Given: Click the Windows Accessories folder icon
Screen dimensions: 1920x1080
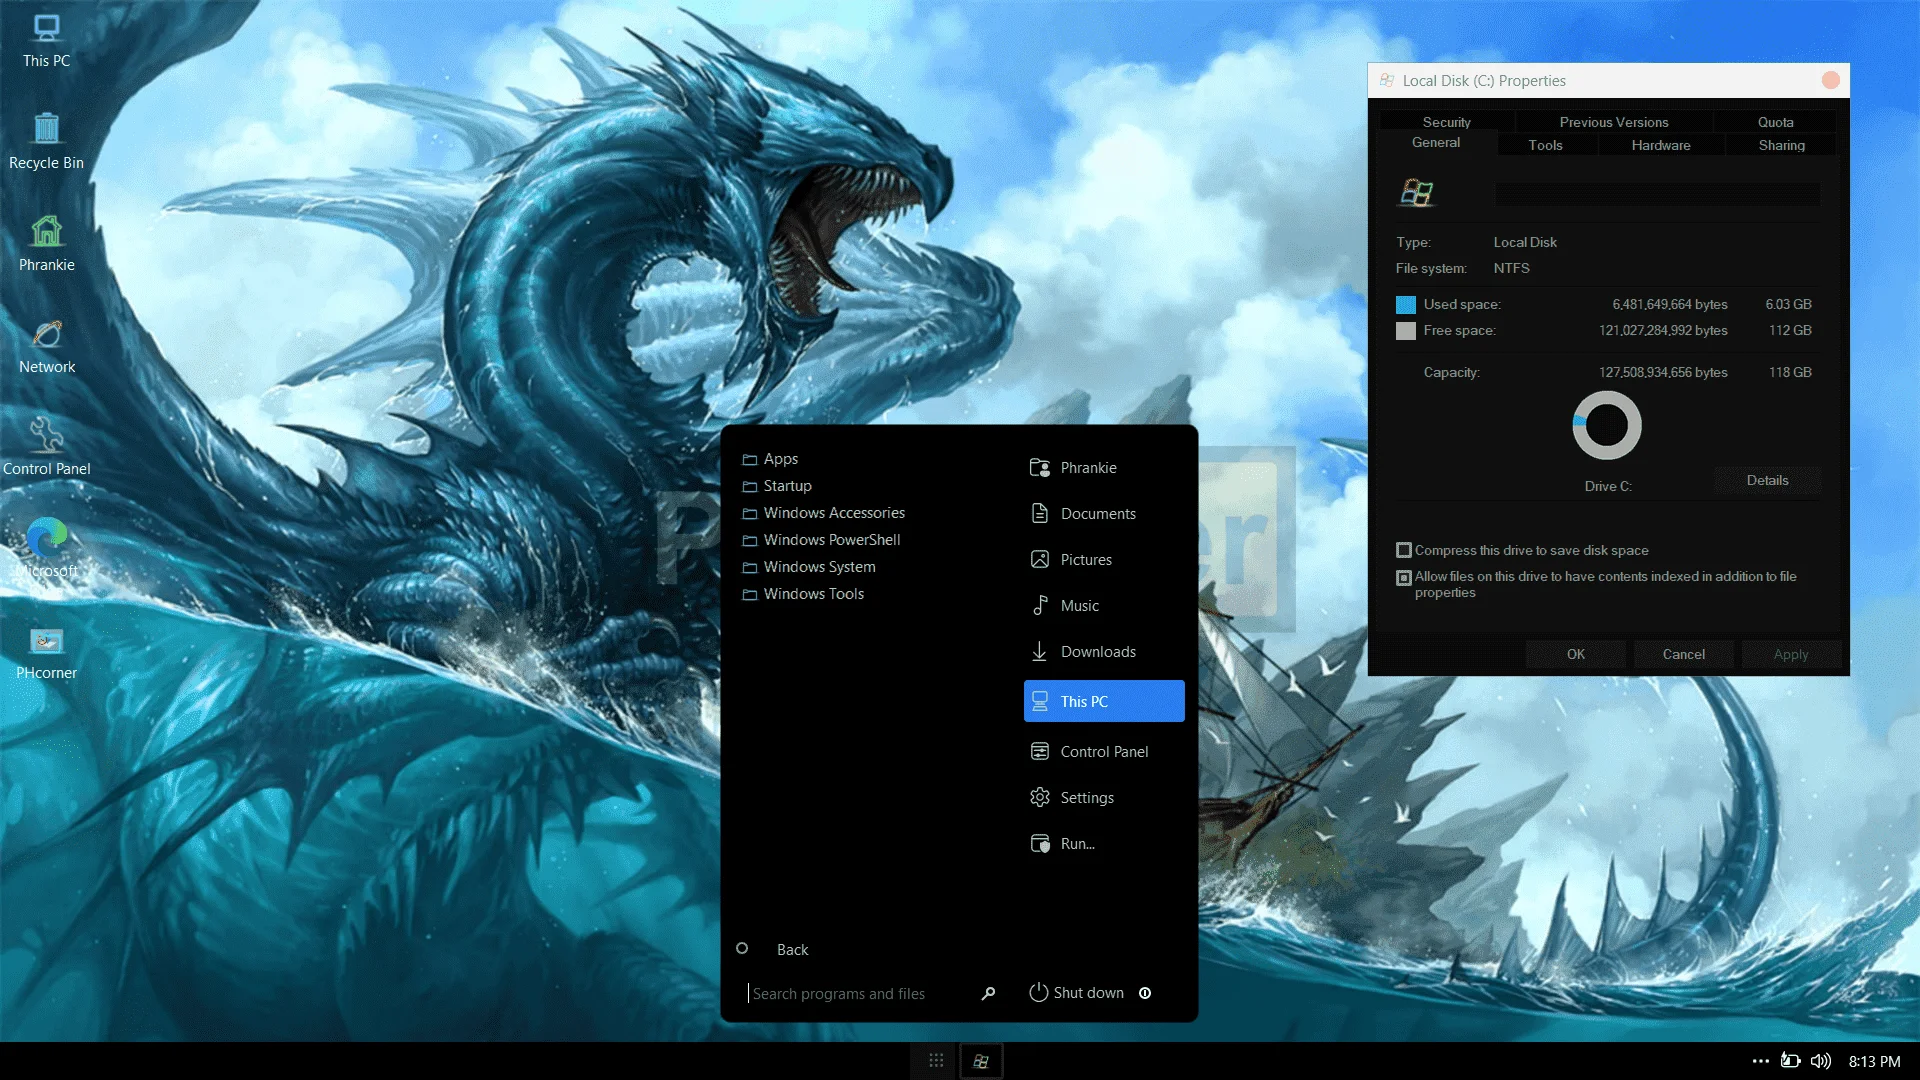Looking at the screenshot, I should pos(749,513).
